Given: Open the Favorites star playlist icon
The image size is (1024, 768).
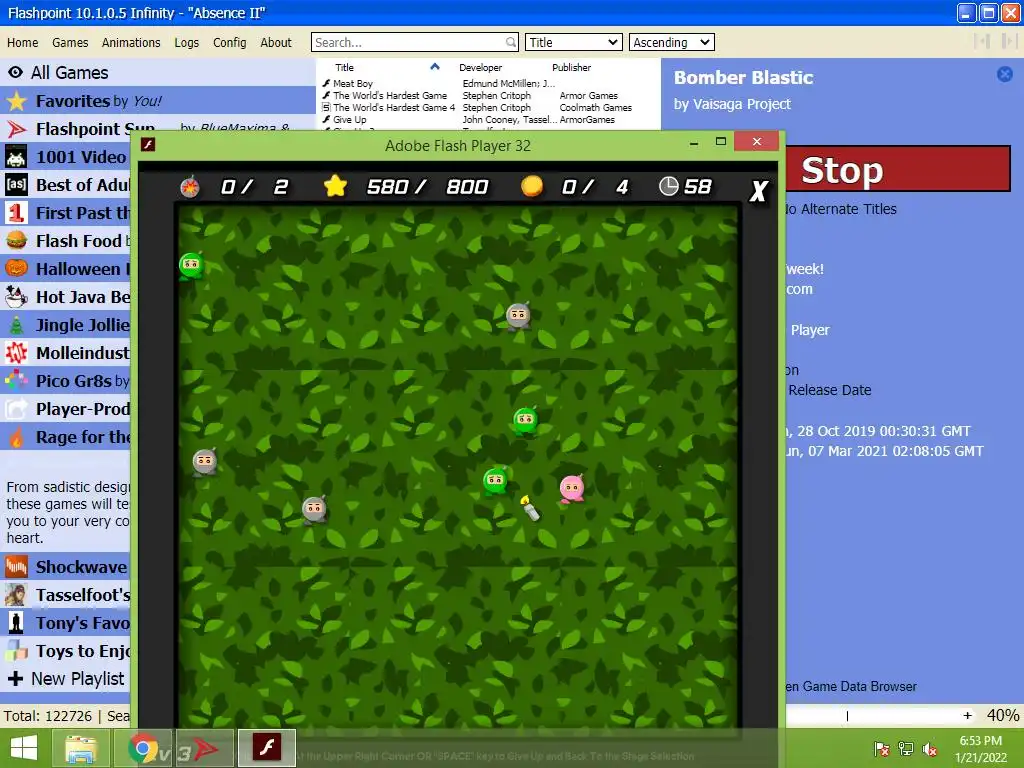Looking at the screenshot, I should click(x=16, y=101).
